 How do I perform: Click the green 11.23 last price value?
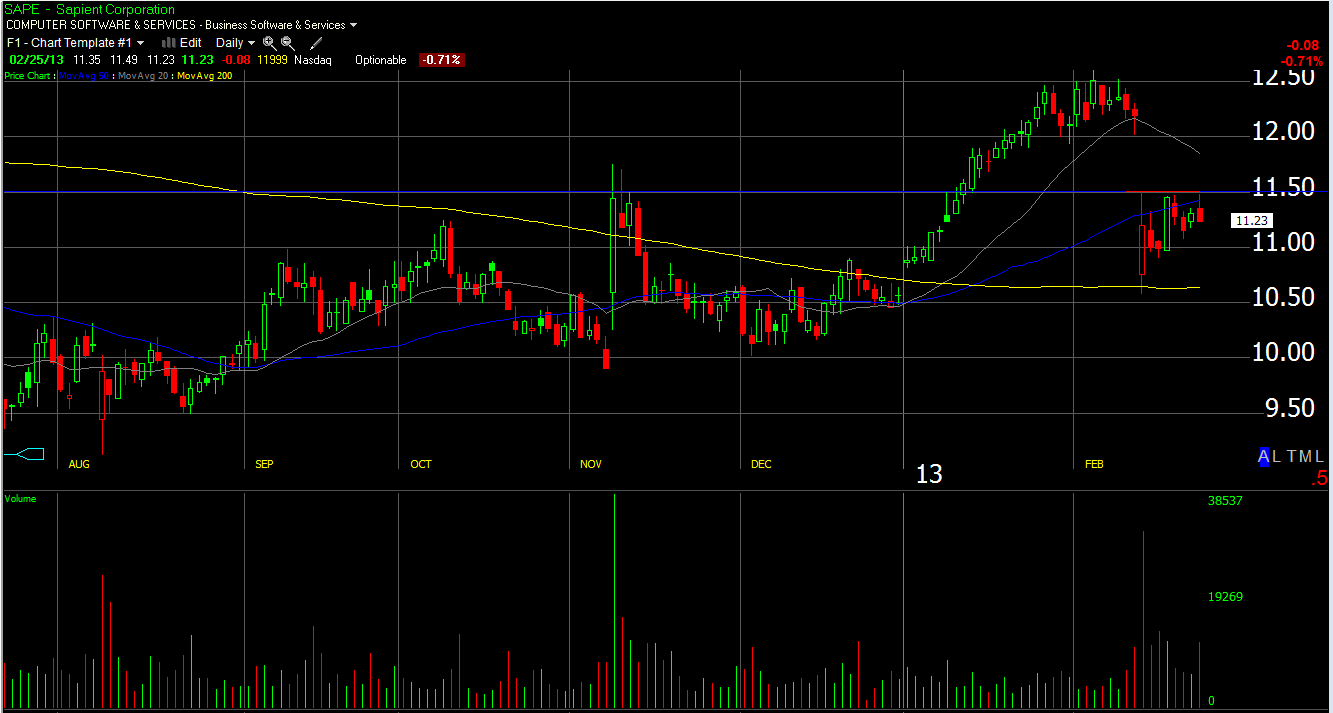pyautogui.click(x=198, y=60)
